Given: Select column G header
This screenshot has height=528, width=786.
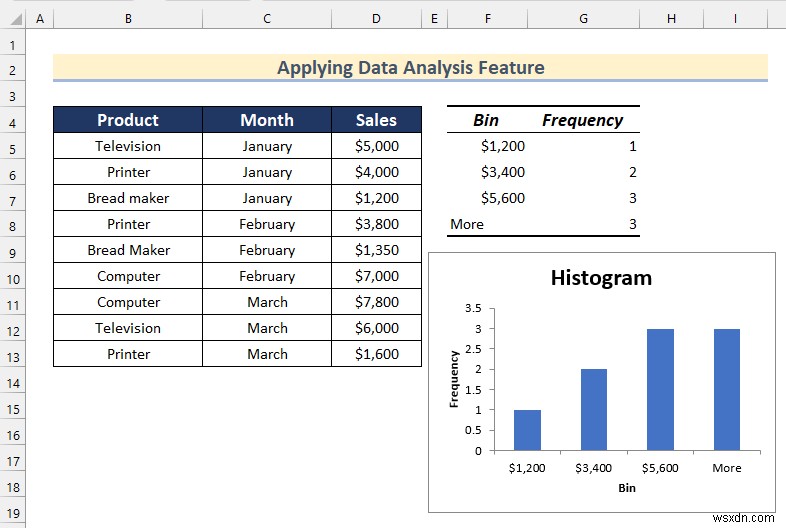Looking at the screenshot, I should tap(583, 19).
